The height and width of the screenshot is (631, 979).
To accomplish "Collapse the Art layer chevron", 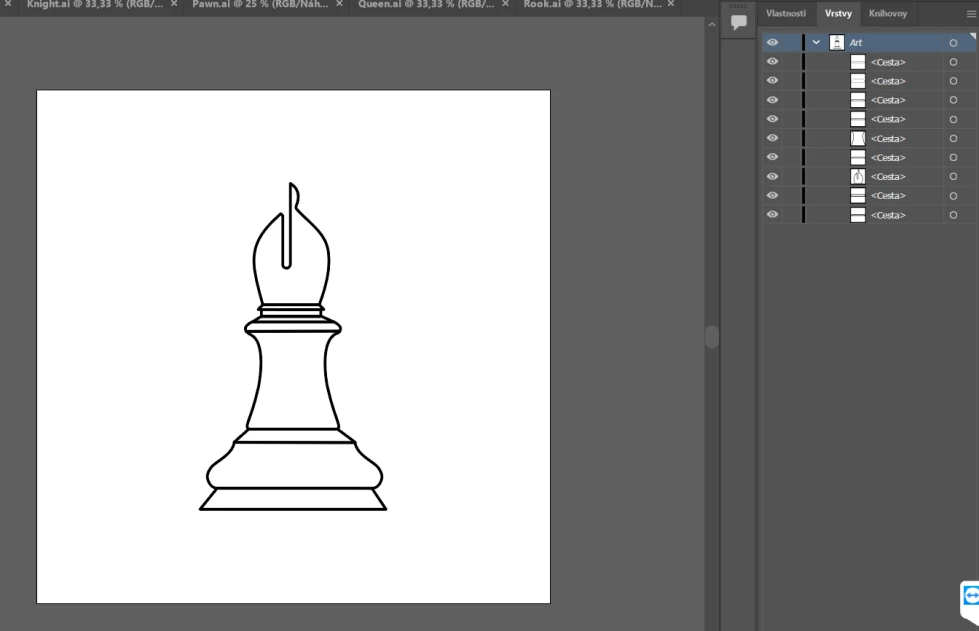I will pos(816,42).
